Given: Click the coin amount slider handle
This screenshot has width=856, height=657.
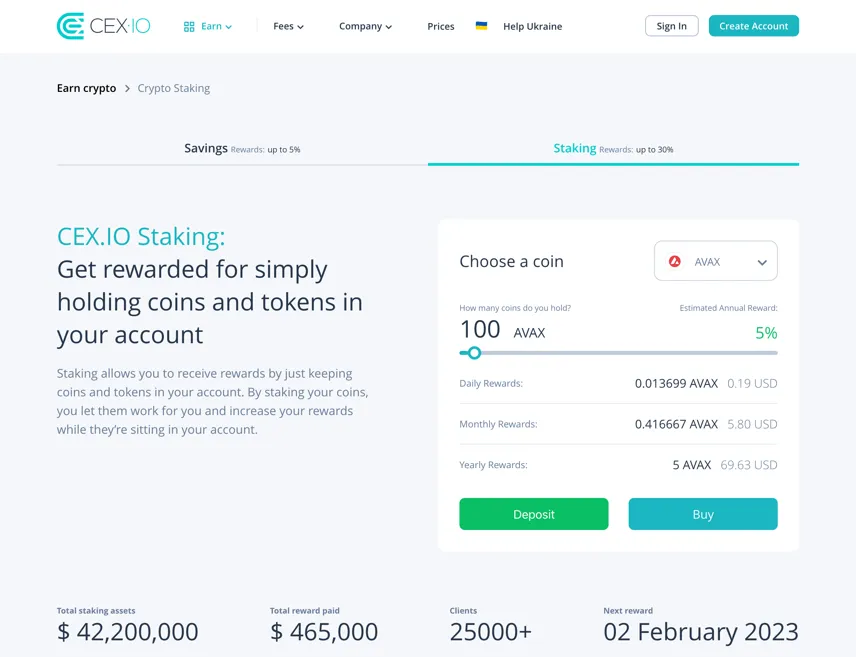Looking at the screenshot, I should pyautogui.click(x=474, y=353).
